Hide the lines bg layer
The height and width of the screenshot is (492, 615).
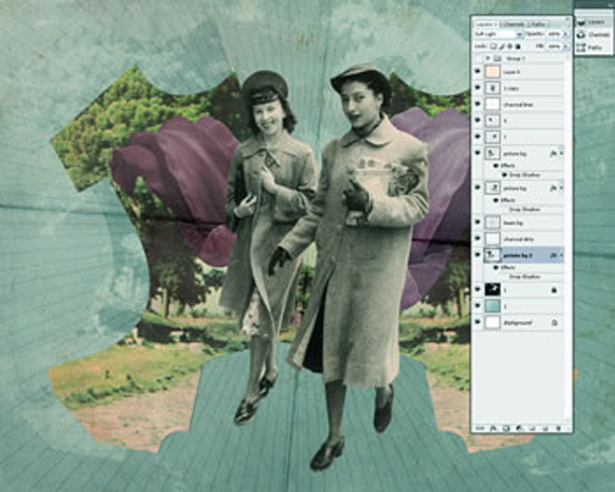click(x=477, y=222)
